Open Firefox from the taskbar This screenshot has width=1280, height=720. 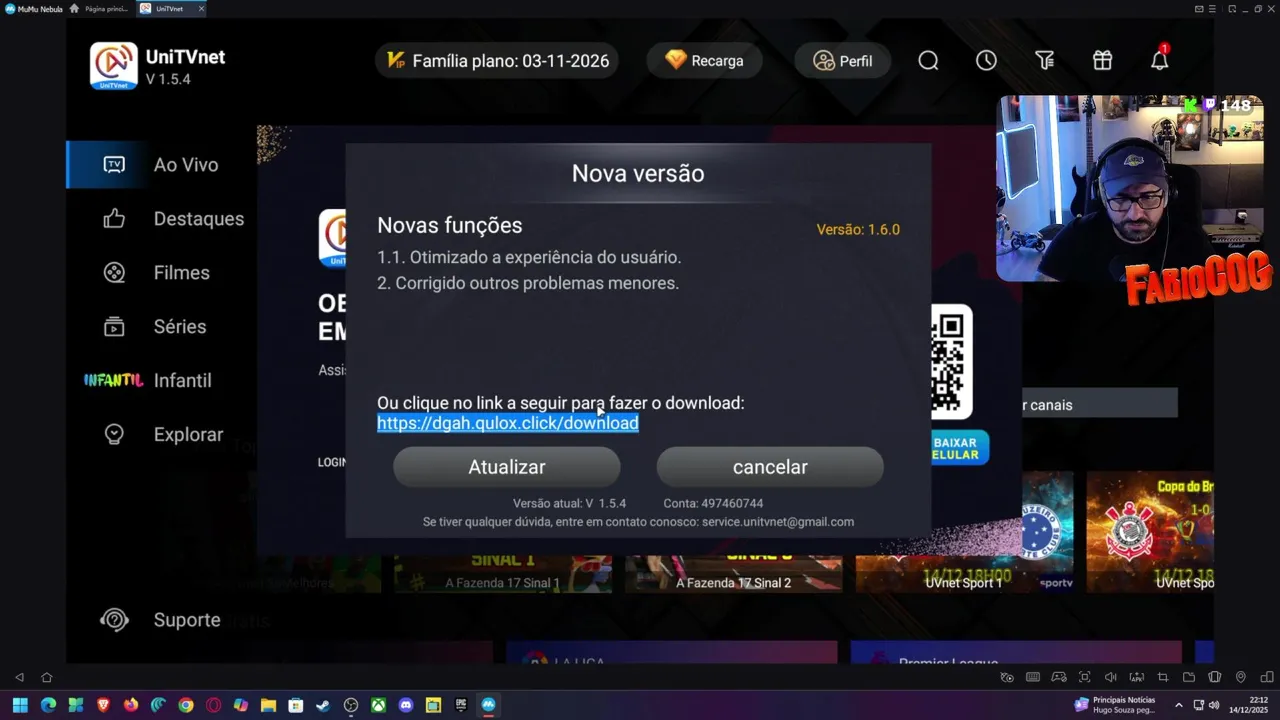click(131, 705)
